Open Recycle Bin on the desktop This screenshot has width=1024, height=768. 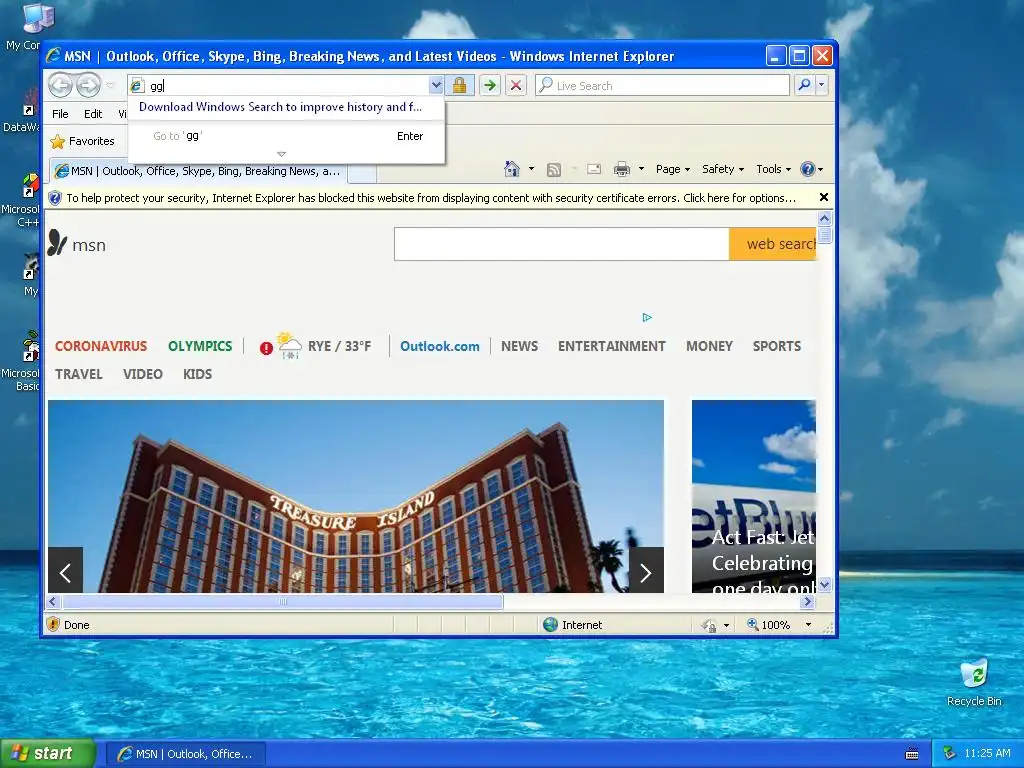pyautogui.click(x=974, y=682)
